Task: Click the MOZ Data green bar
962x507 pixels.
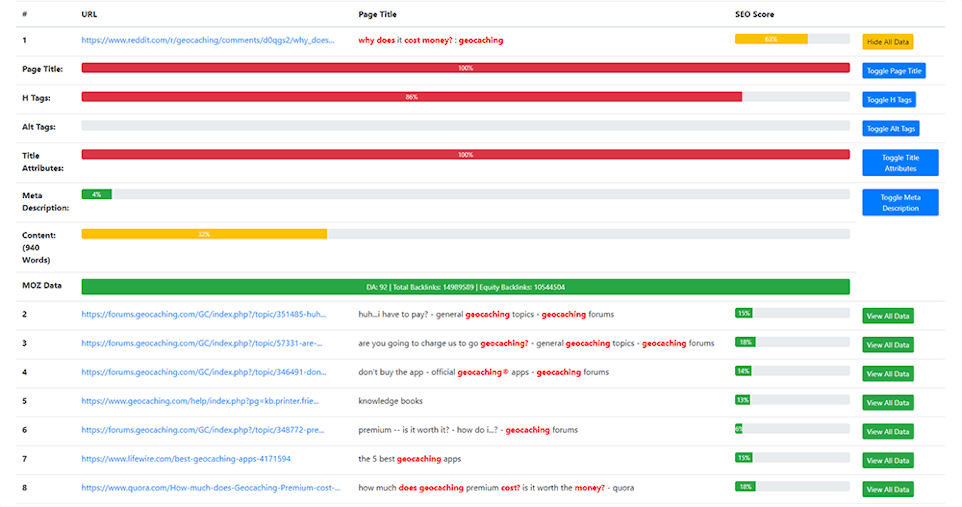Action: 465,287
